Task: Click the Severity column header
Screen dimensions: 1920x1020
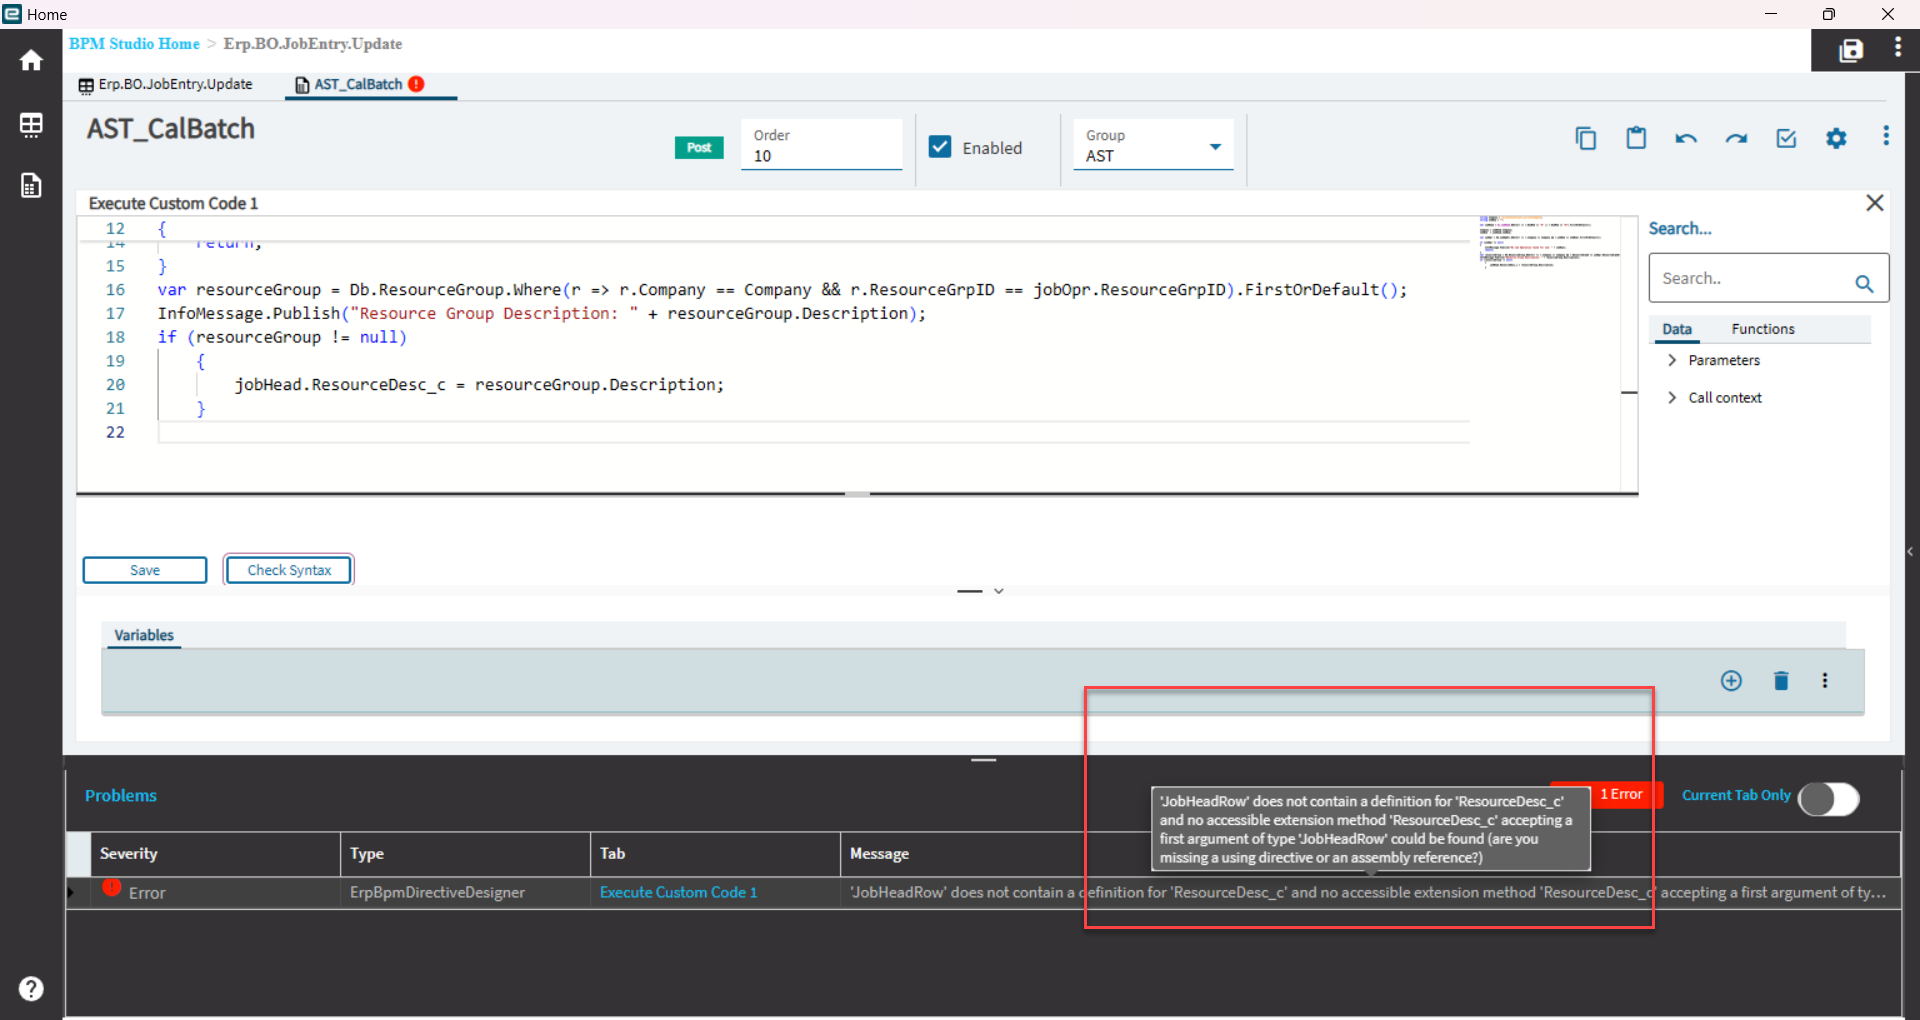Action: (x=215, y=854)
